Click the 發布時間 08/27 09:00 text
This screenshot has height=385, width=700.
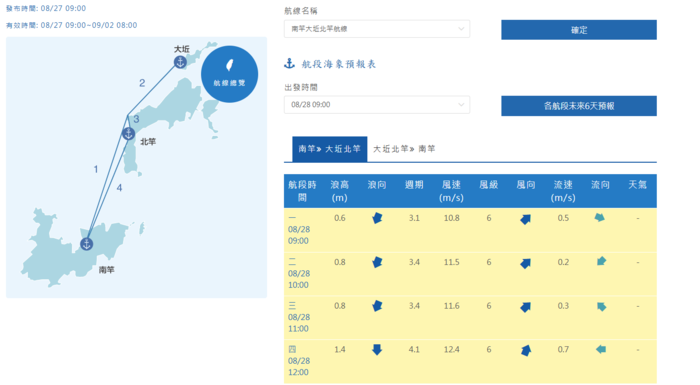46,8
